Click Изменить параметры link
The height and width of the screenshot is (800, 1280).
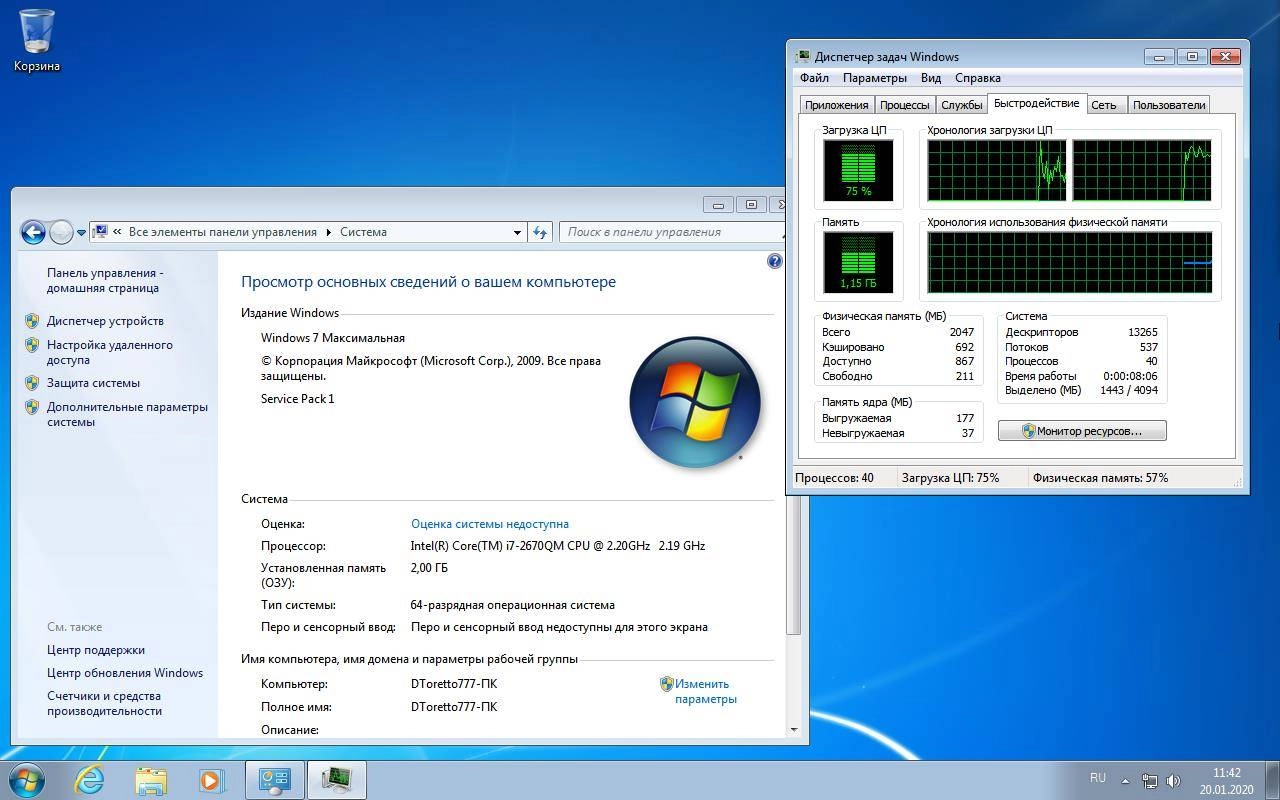(706, 691)
